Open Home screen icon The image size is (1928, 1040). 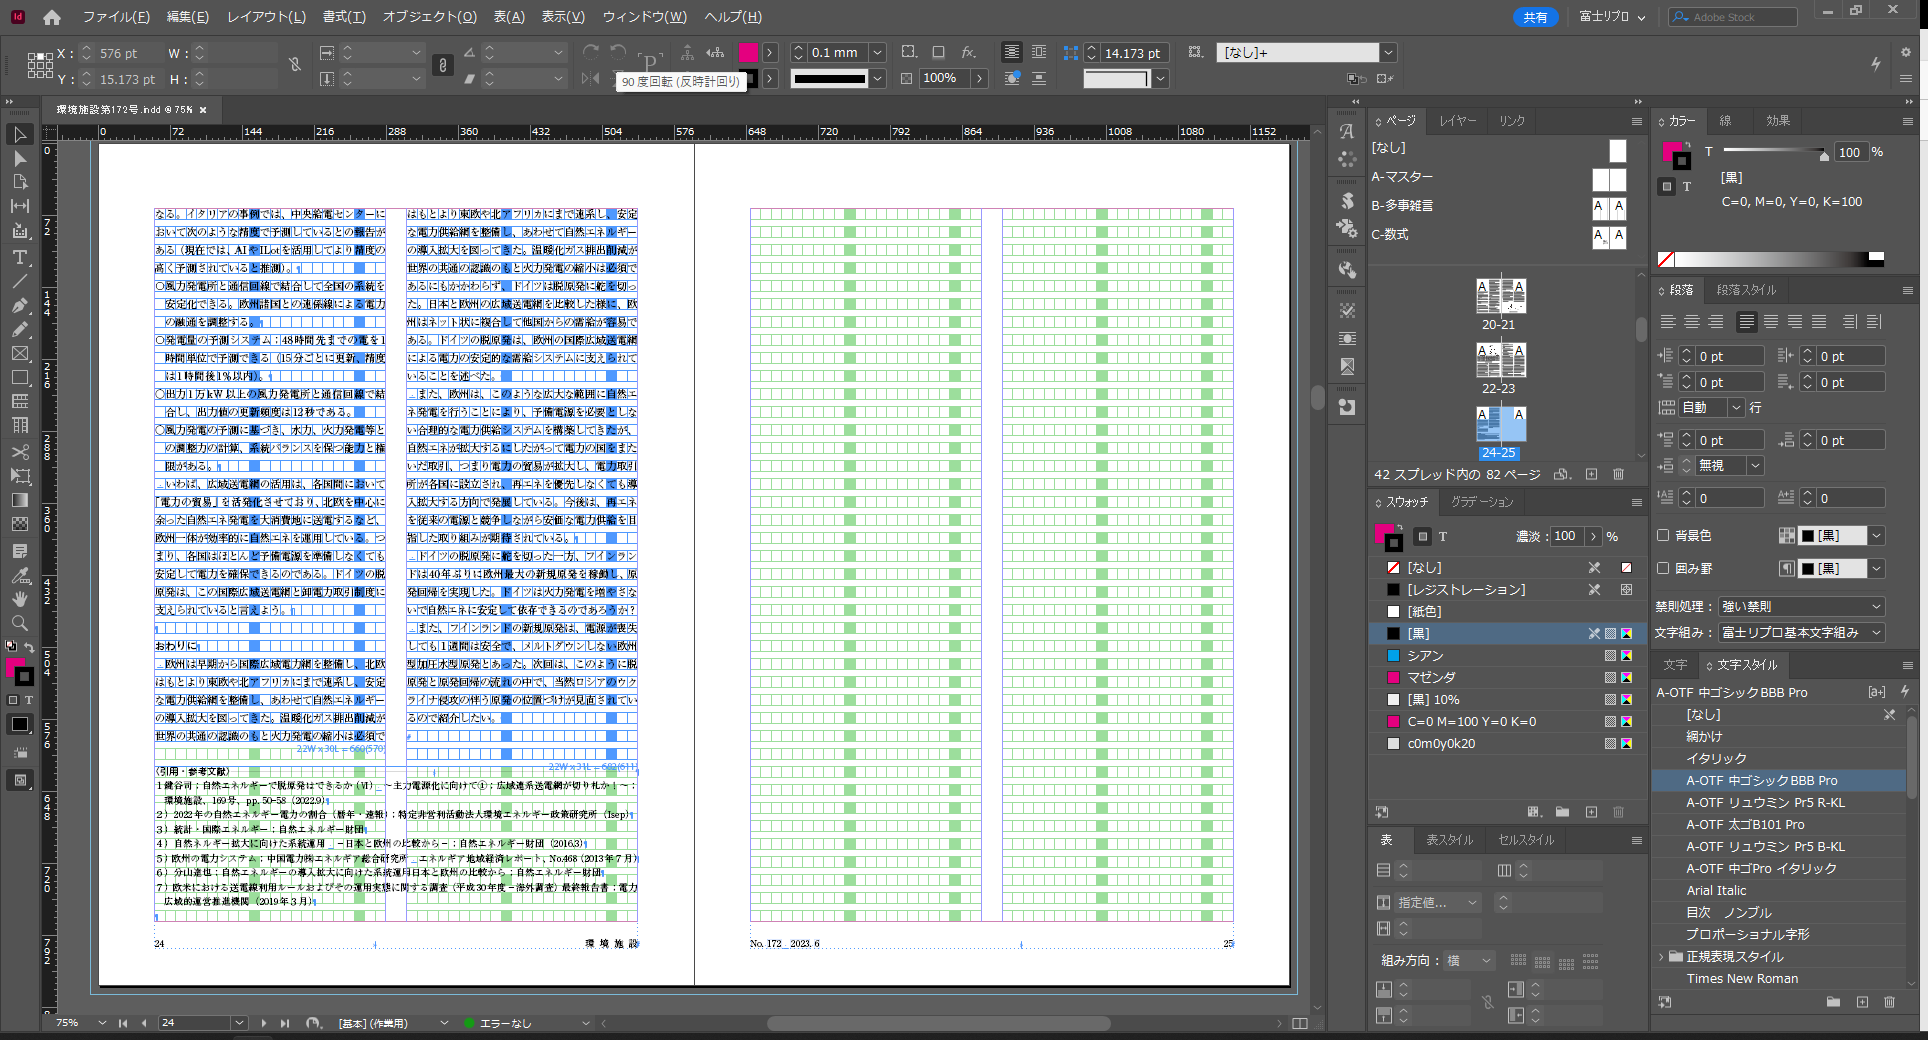tap(52, 17)
